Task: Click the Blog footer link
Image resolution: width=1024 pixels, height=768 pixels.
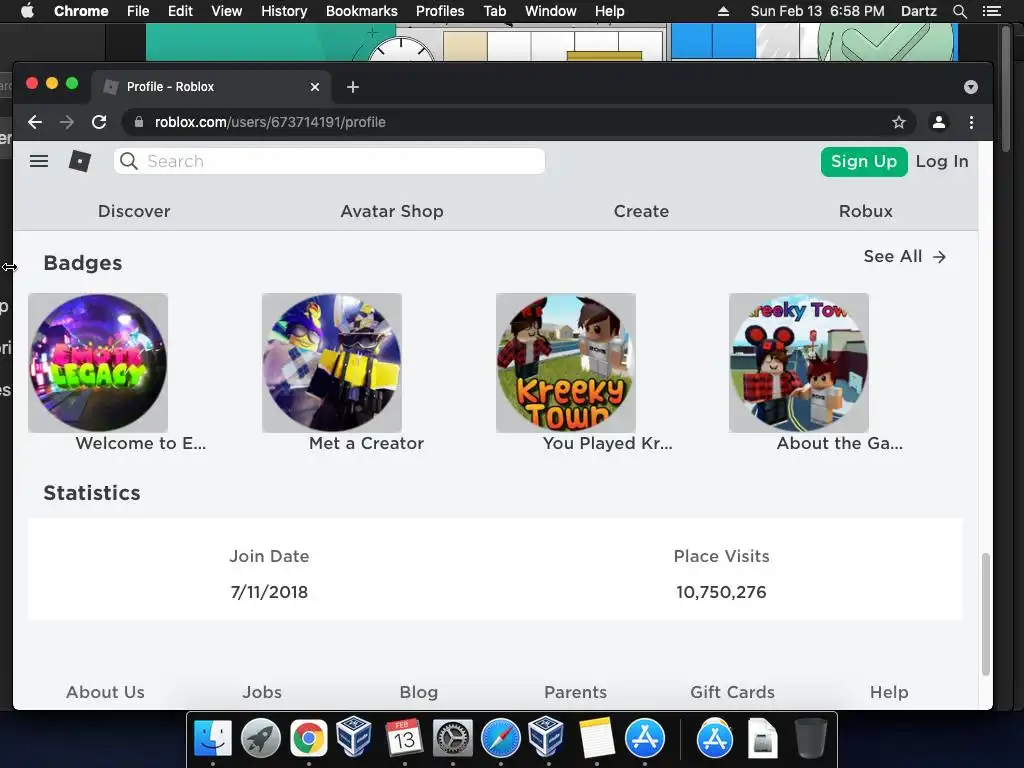Action: tap(419, 692)
